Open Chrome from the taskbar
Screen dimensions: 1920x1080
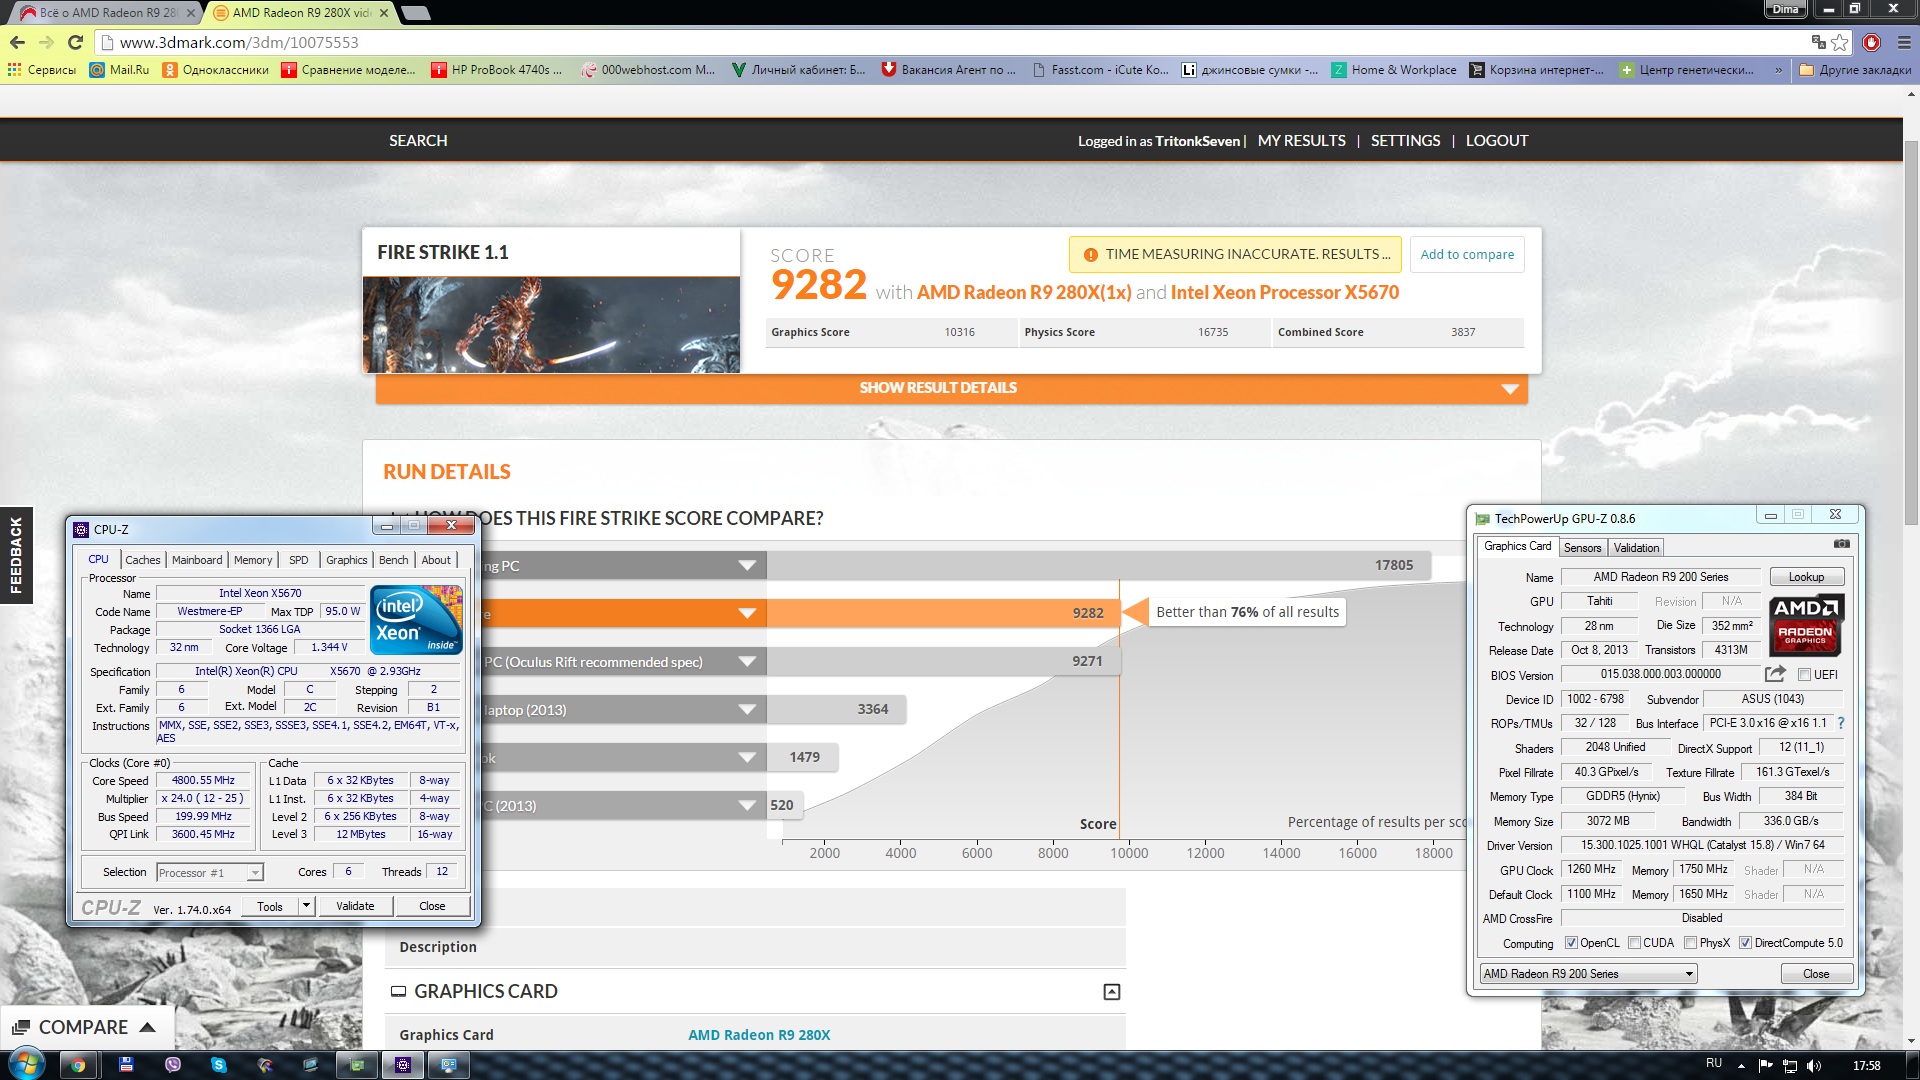tap(78, 1065)
